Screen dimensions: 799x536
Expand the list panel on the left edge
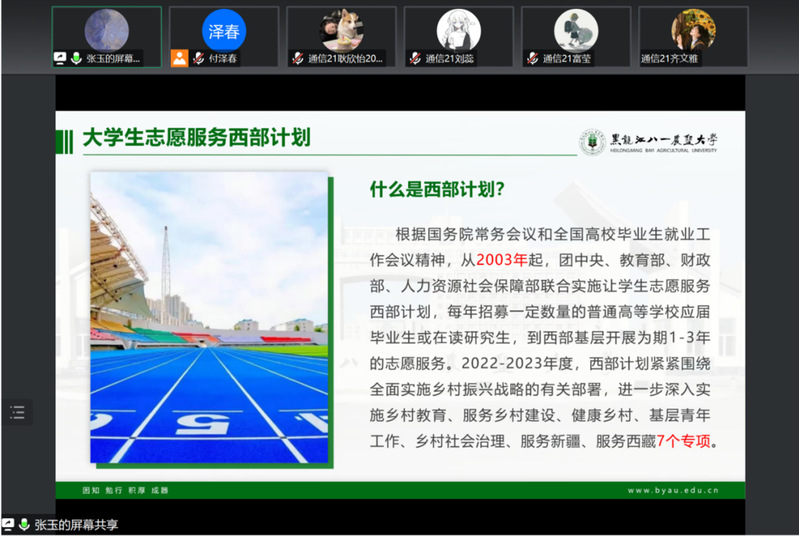(17, 411)
